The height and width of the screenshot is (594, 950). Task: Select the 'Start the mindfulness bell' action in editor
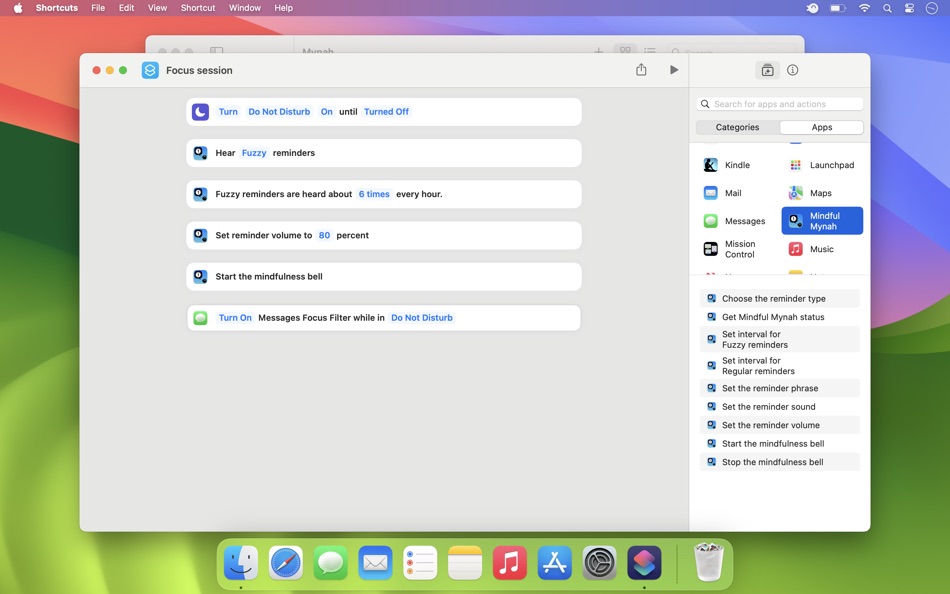point(384,276)
